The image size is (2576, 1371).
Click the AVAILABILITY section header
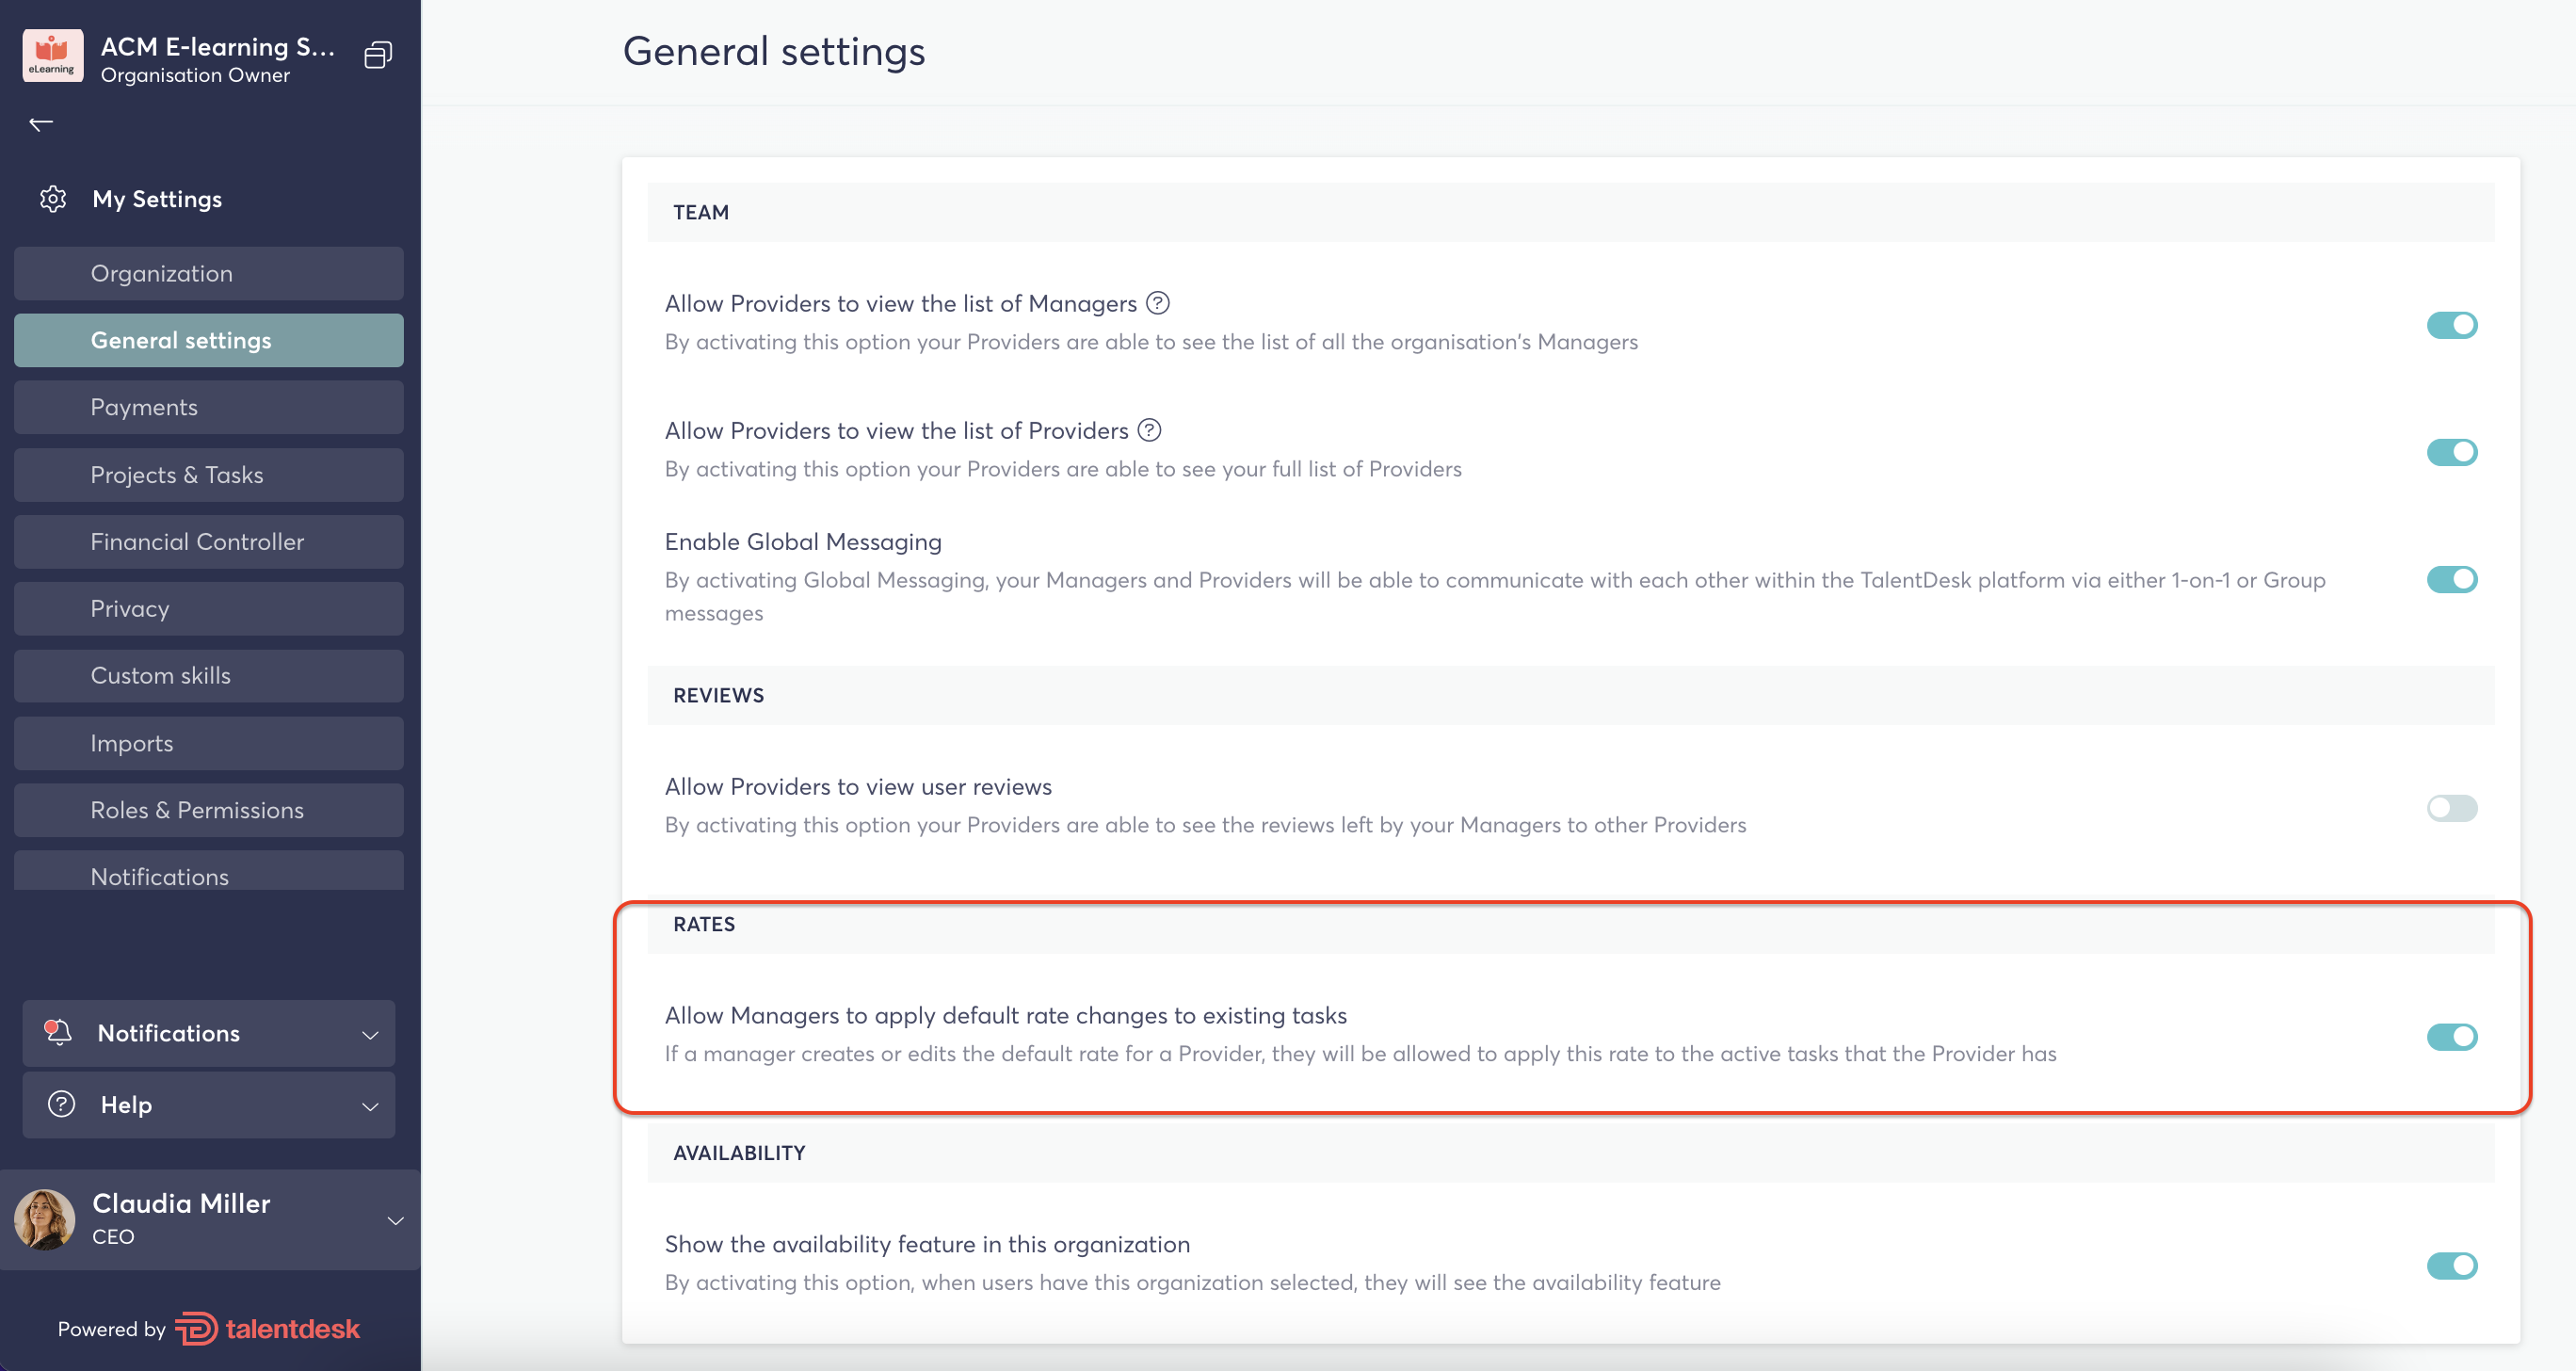[739, 1153]
